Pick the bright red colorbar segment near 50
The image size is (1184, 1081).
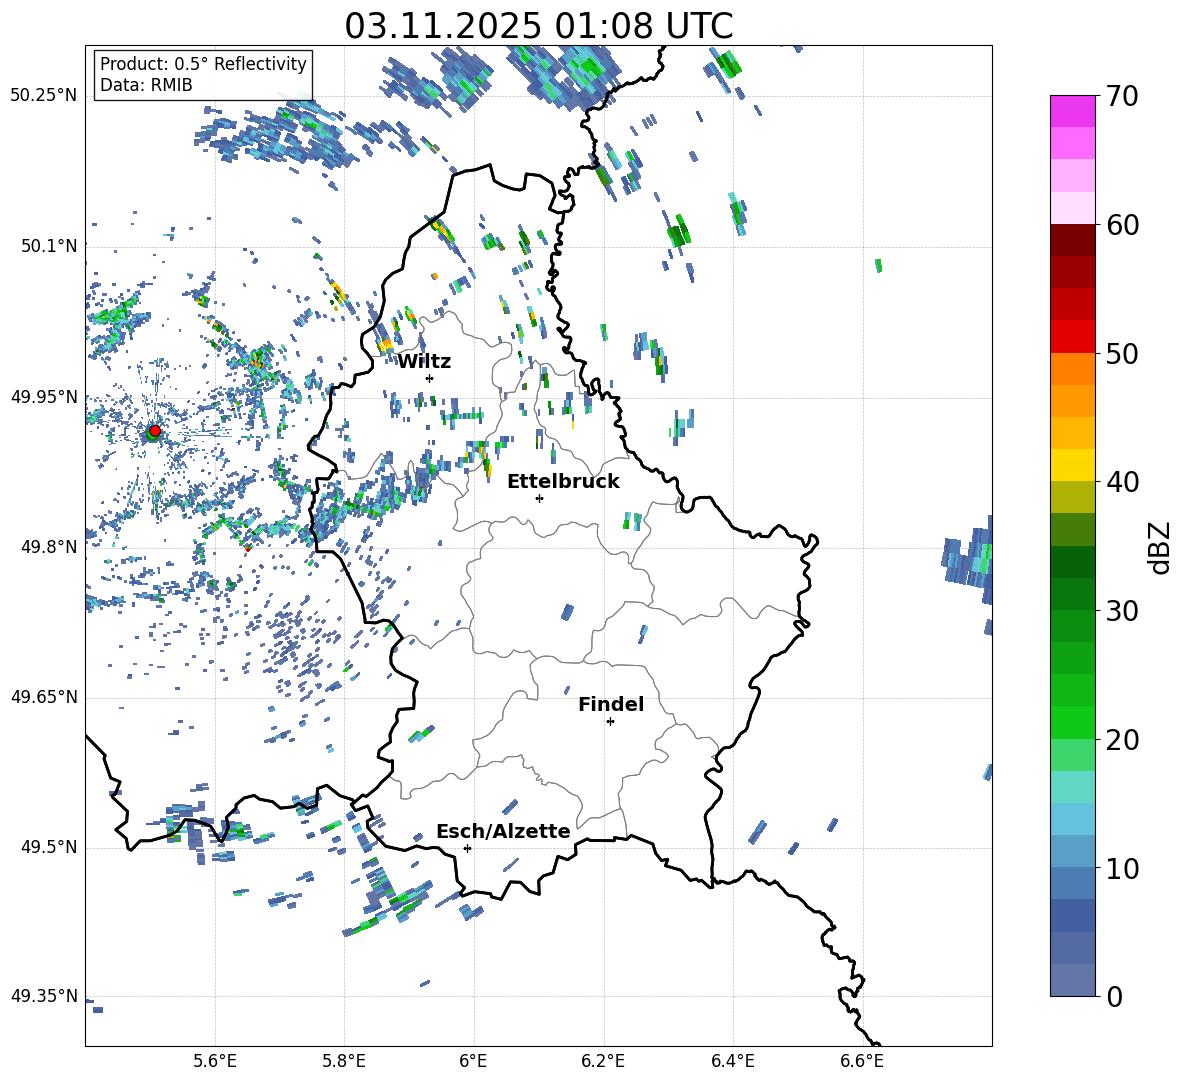tap(1072, 336)
